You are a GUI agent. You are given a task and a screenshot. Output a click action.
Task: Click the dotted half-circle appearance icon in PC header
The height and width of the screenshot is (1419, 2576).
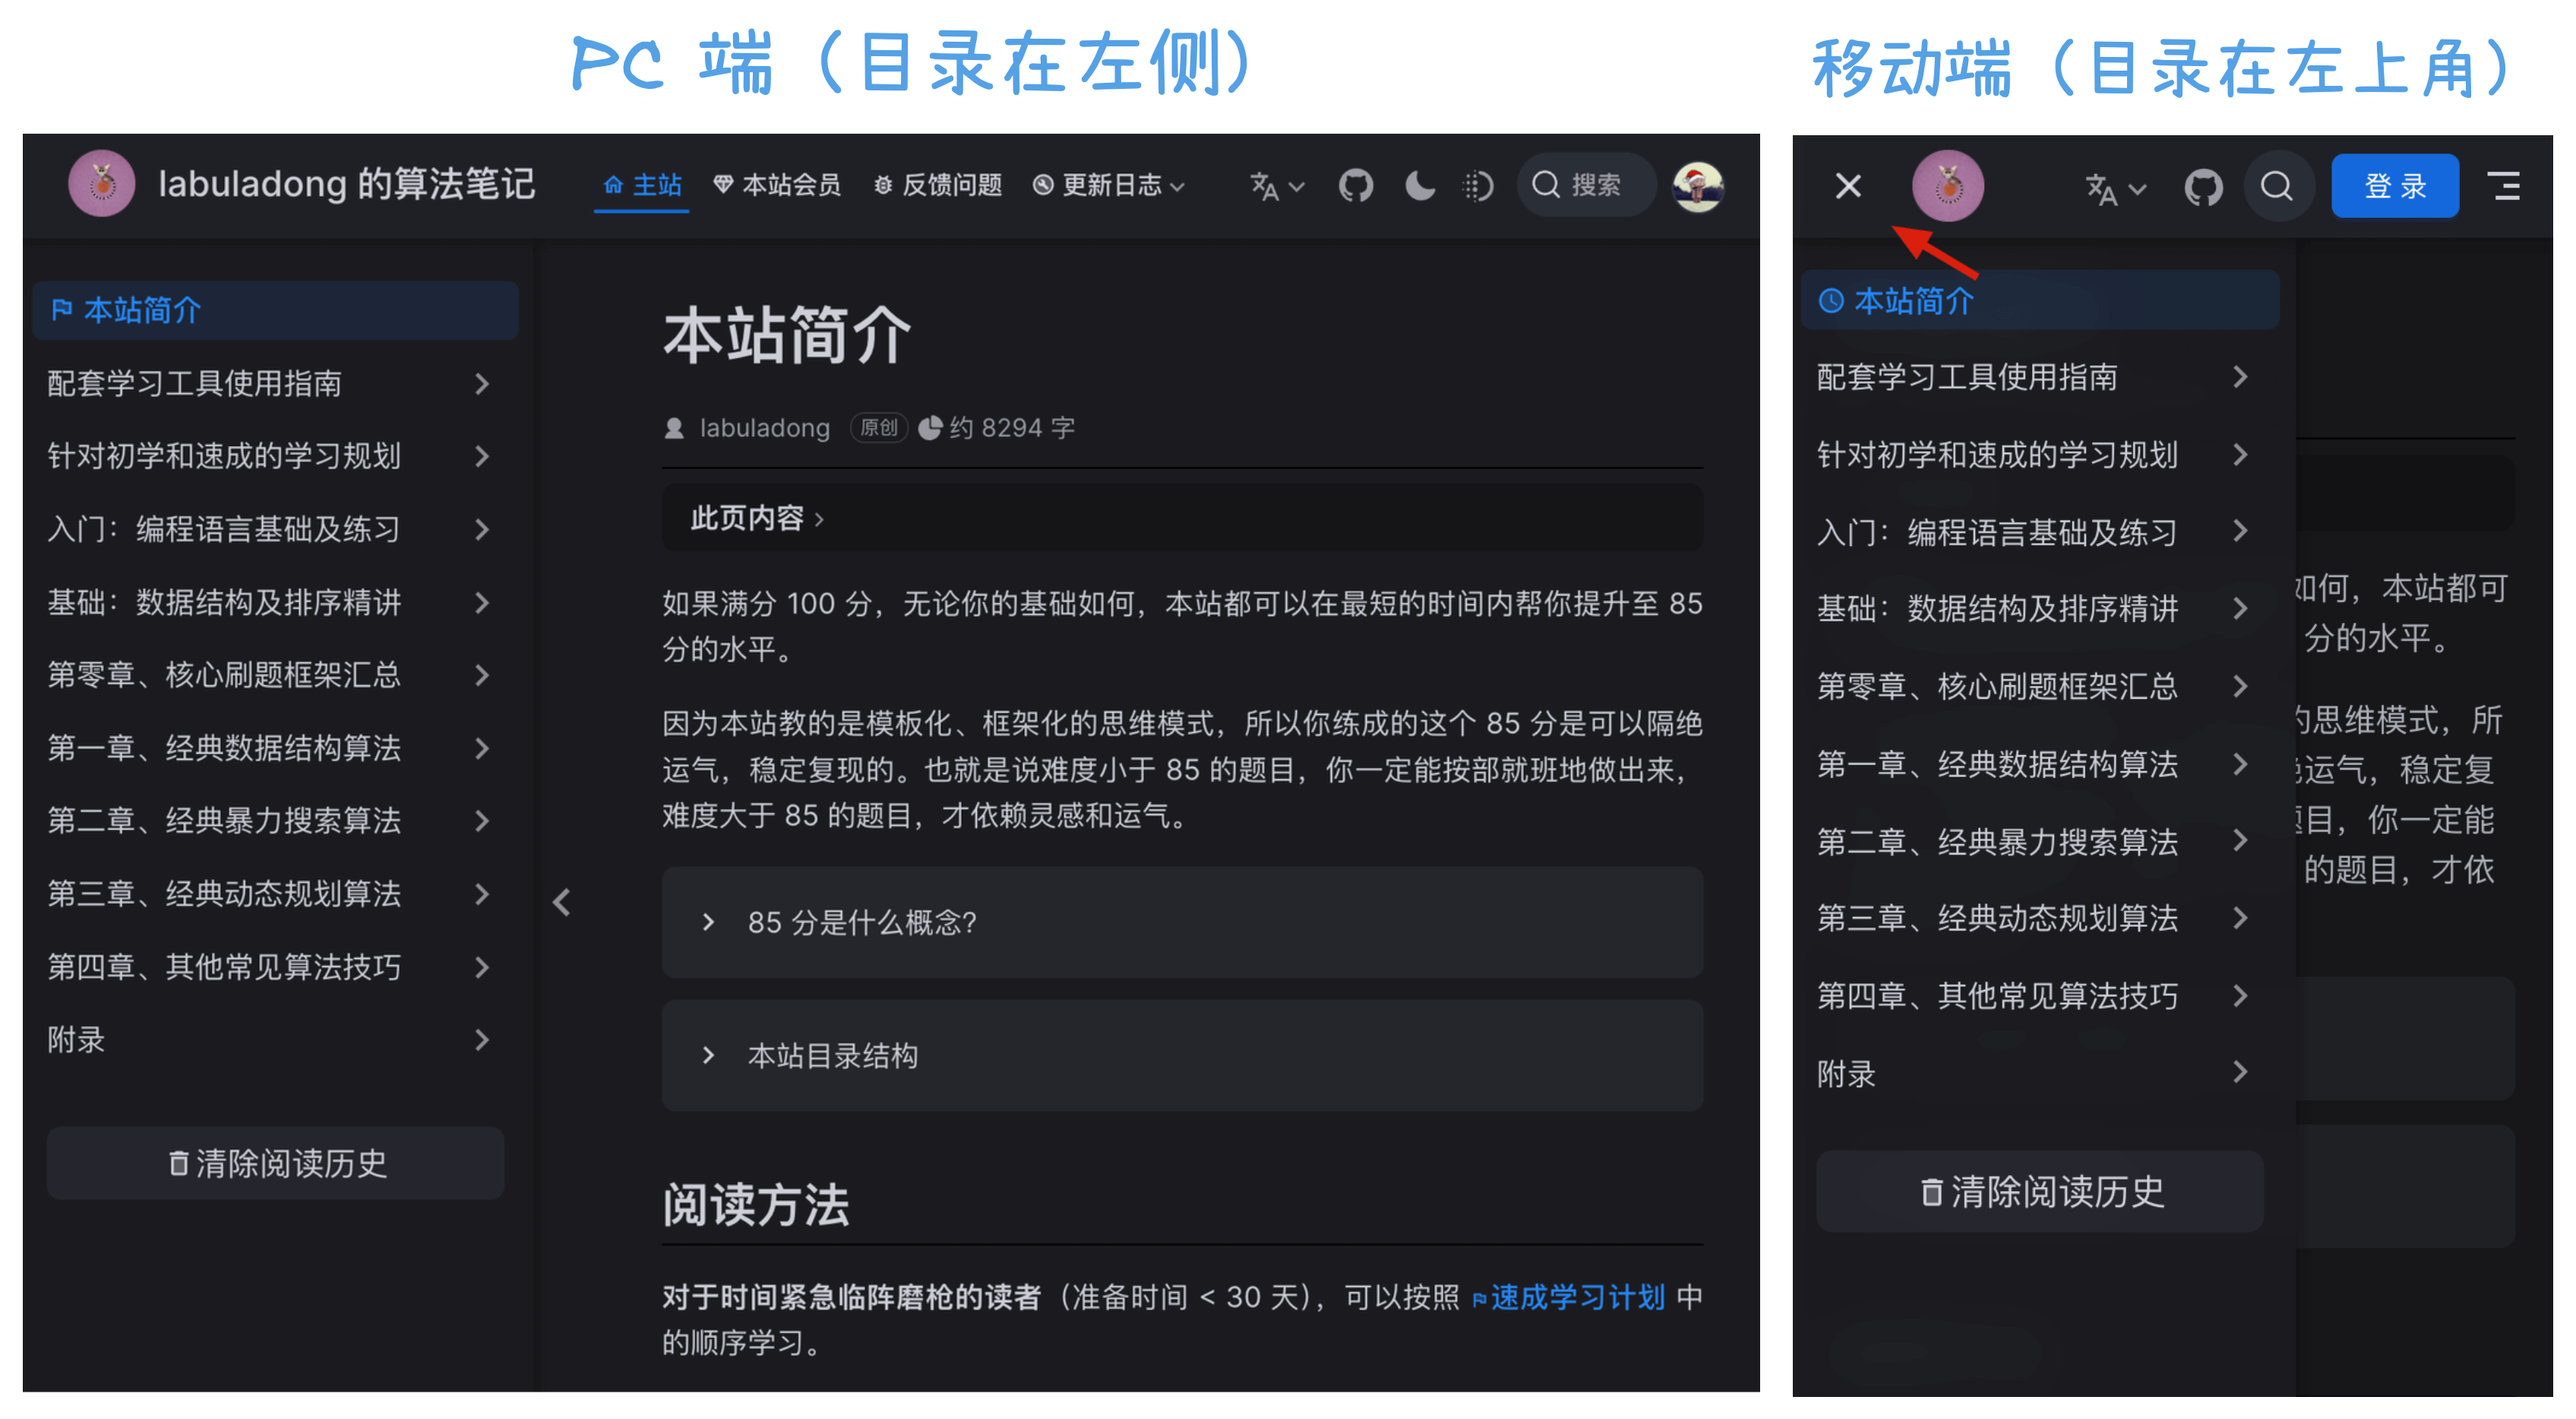[x=1478, y=186]
